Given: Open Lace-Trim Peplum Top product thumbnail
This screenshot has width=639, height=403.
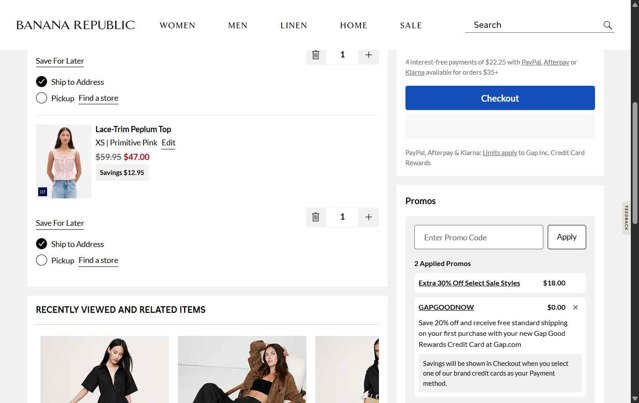Looking at the screenshot, I should coord(64,161).
